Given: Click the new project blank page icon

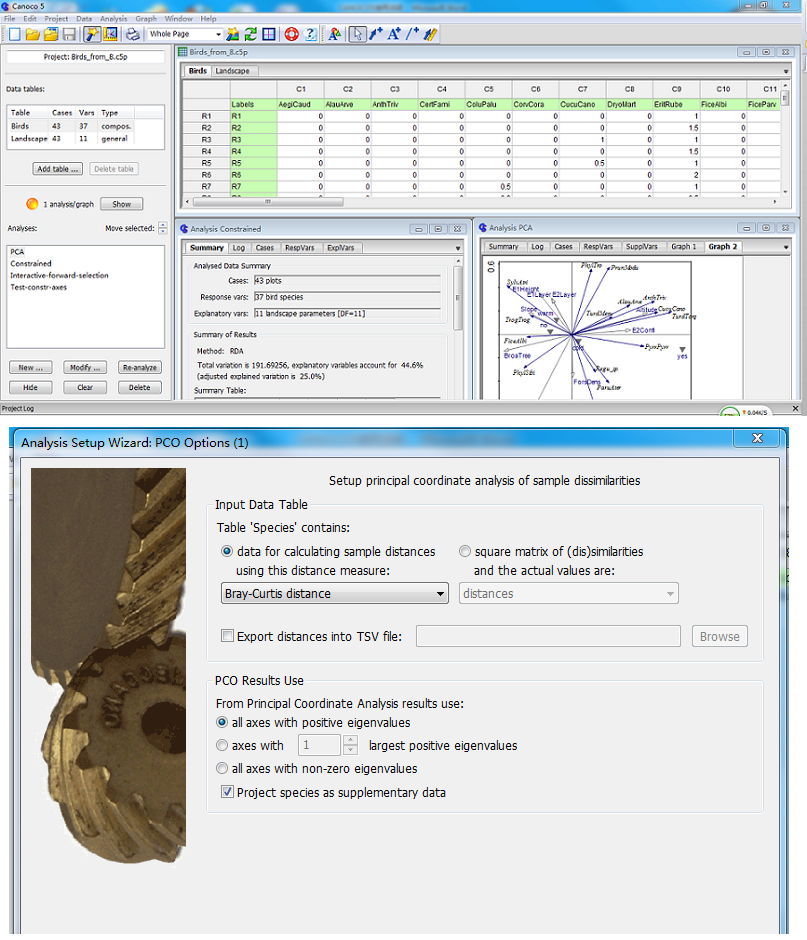Looking at the screenshot, I should [x=14, y=34].
